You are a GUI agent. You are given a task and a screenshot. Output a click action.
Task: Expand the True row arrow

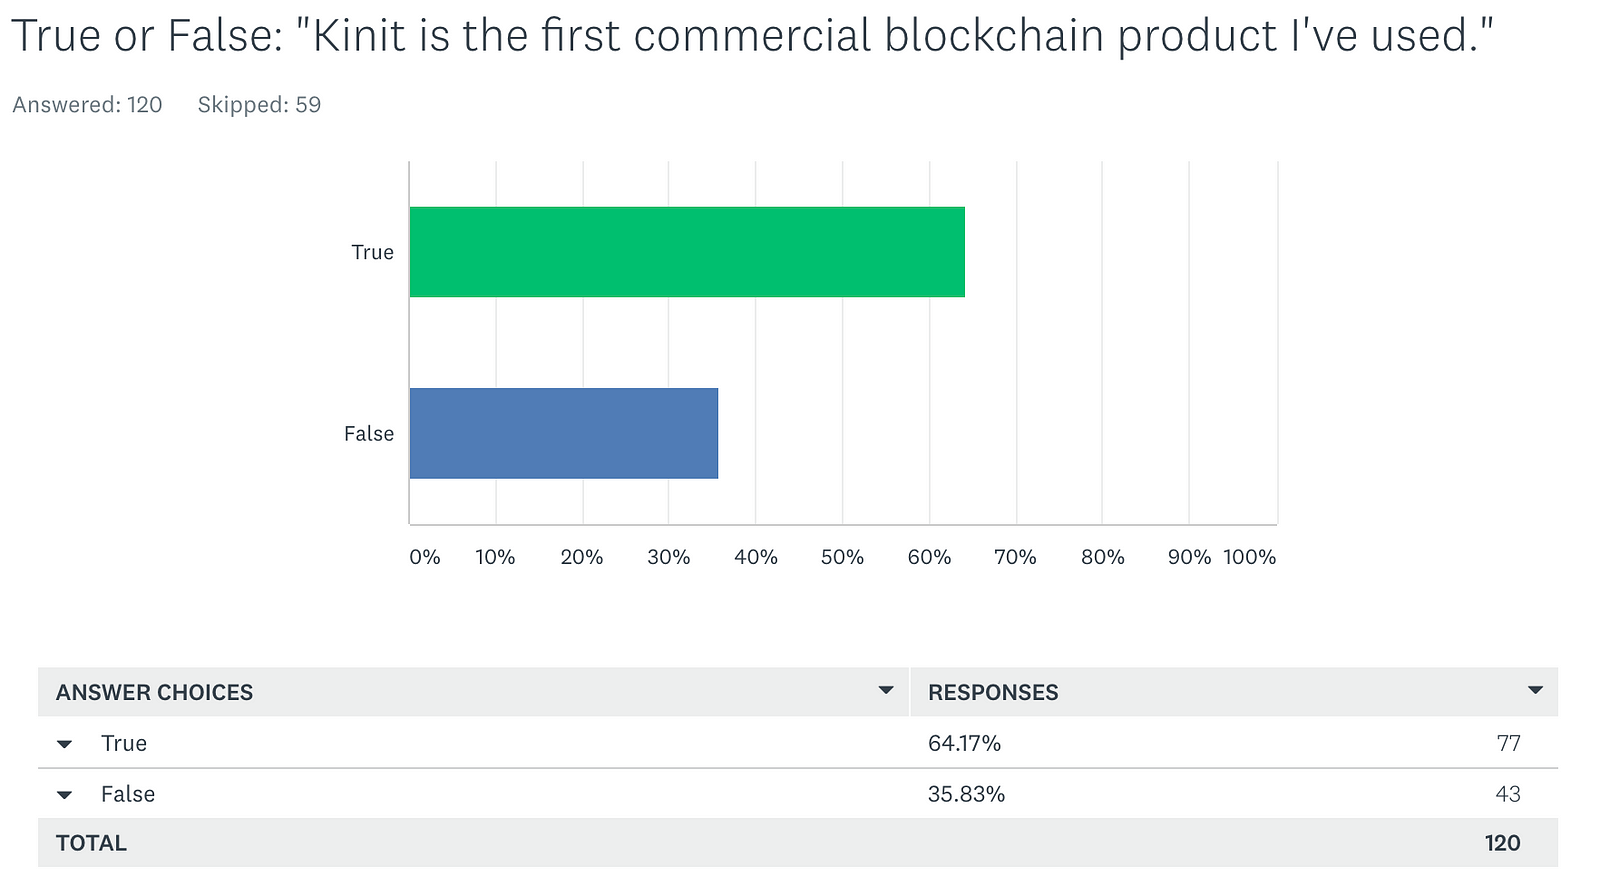click(x=65, y=744)
